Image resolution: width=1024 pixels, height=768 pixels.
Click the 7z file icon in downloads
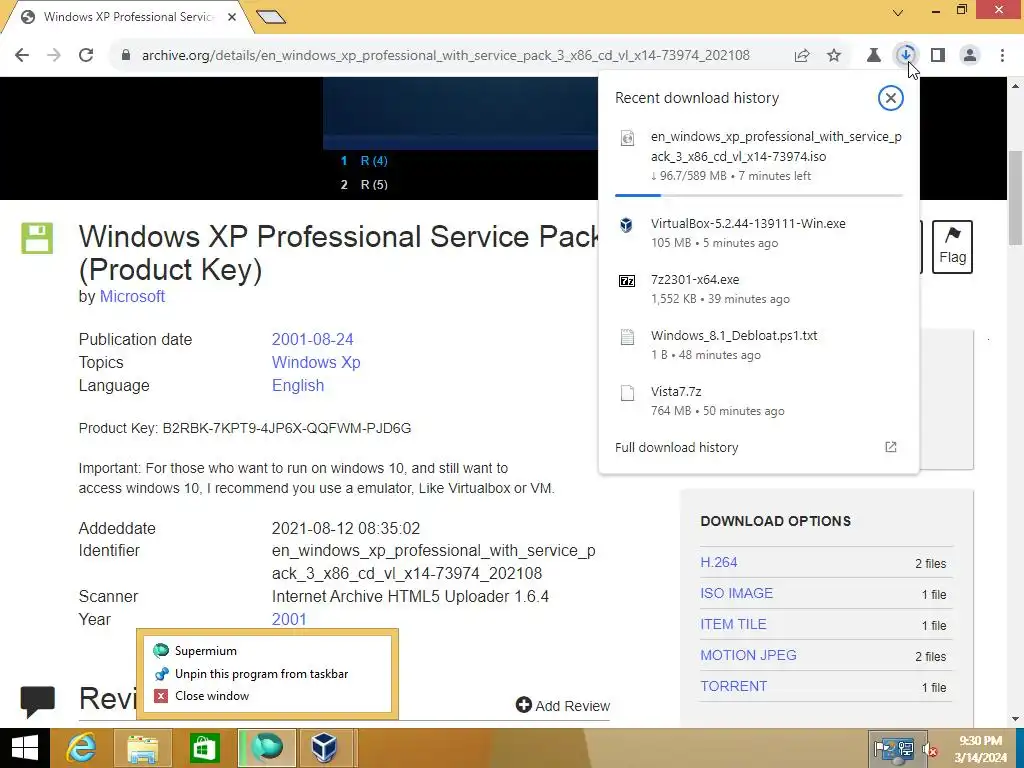627,281
